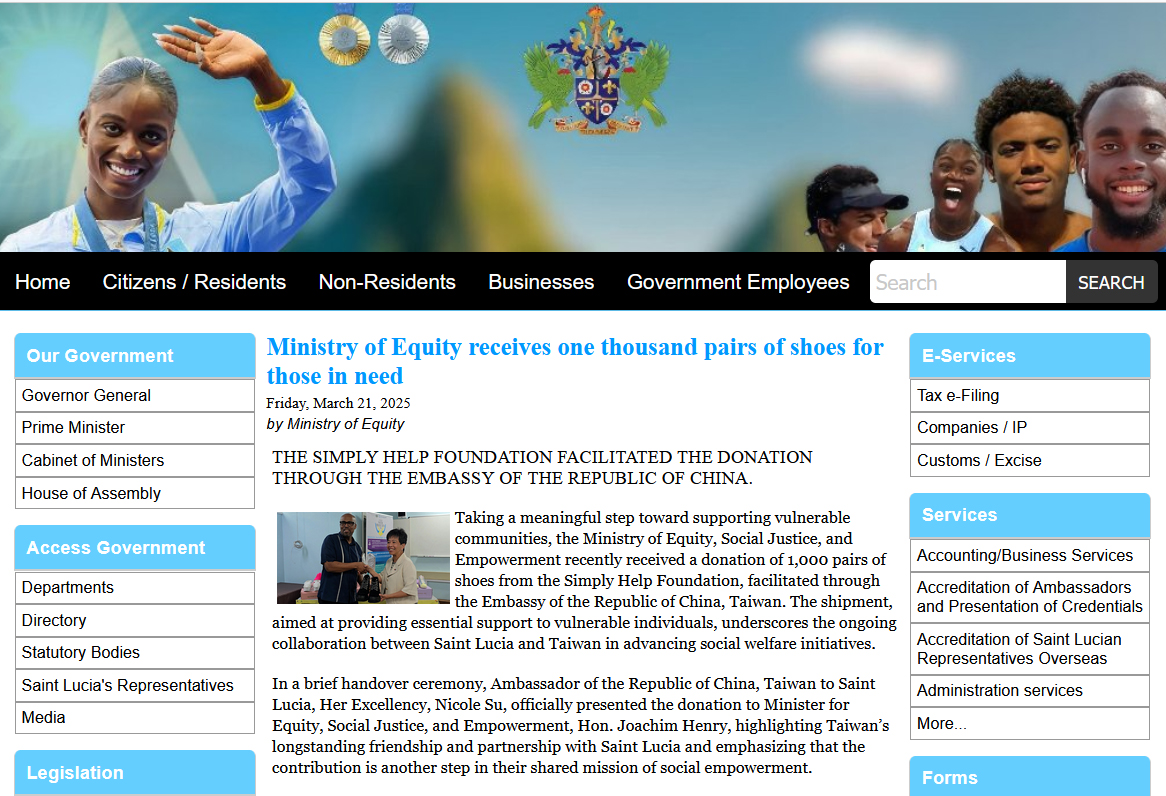Screen dimensions: 1166x796
Task: Select the Non-Residents menu item
Action: (x=387, y=282)
